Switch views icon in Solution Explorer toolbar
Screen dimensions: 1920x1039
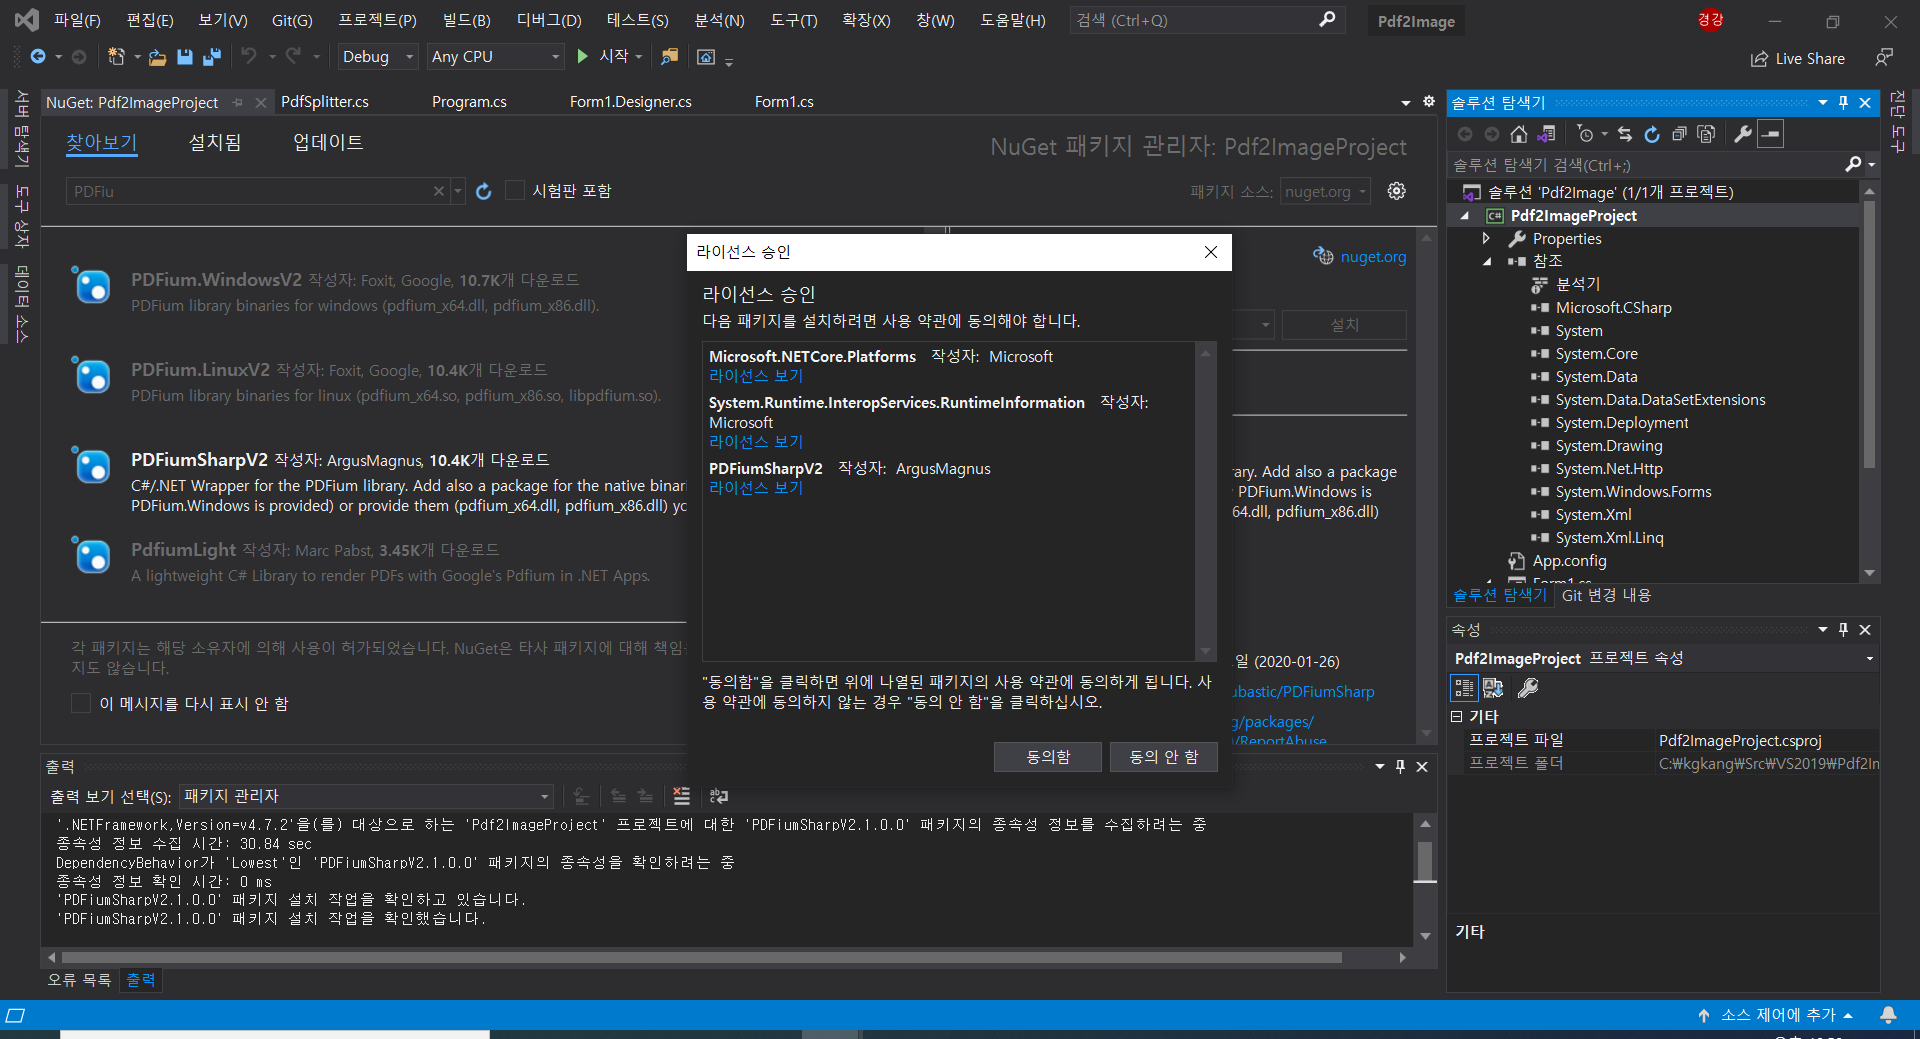1546,134
